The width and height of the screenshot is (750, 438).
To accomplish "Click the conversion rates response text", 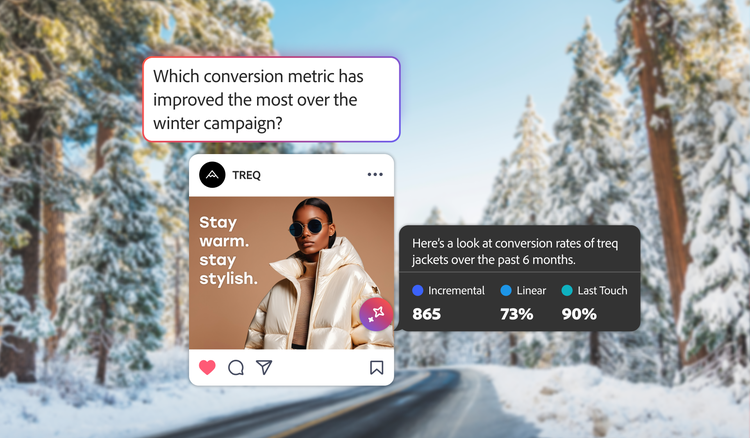I will 515,252.
